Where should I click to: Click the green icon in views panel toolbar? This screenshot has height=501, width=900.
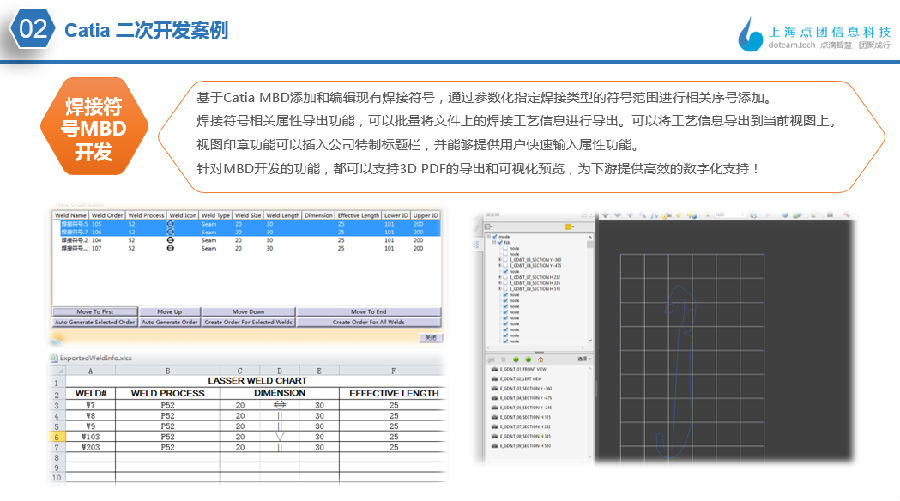pos(515,357)
